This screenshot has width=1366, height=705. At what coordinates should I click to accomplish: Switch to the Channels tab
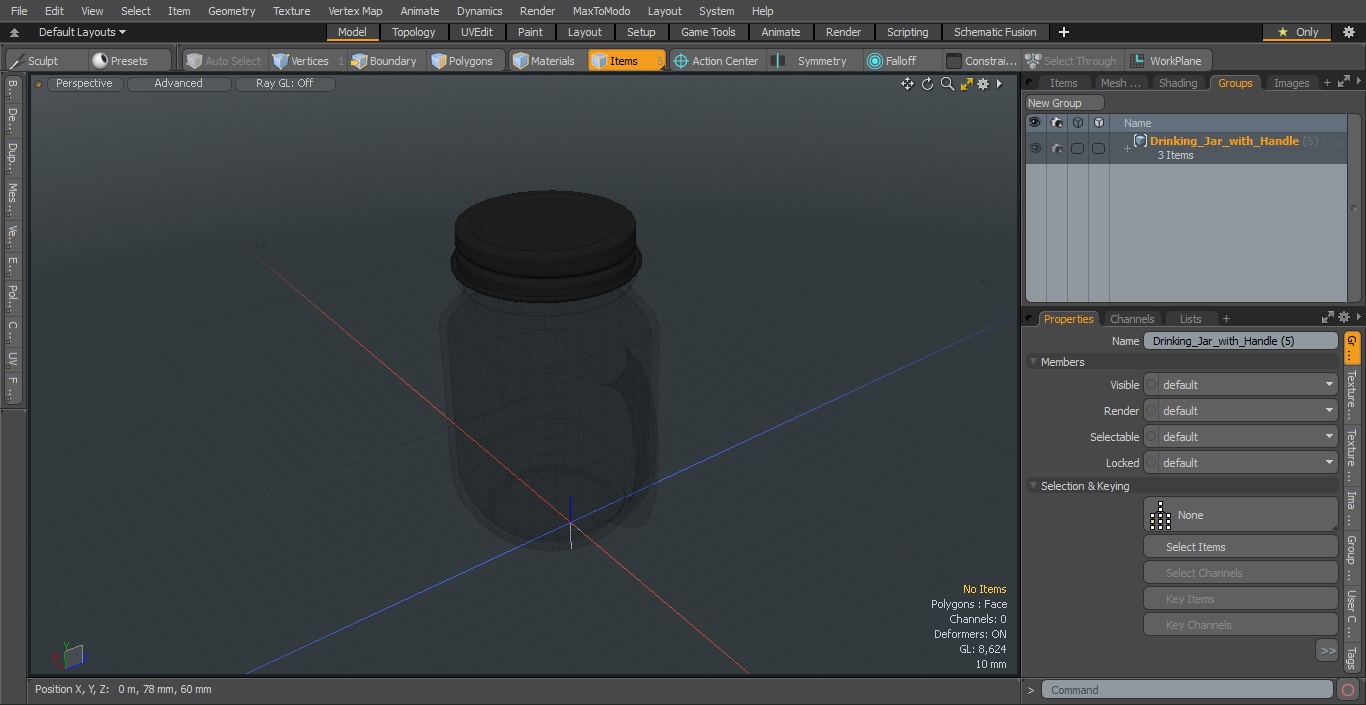click(1132, 319)
